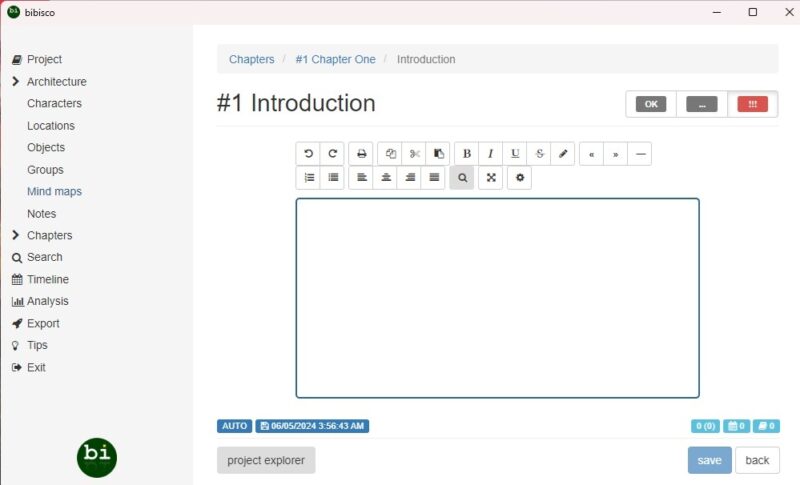Click the AUTO autosave badge

coord(234,426)
